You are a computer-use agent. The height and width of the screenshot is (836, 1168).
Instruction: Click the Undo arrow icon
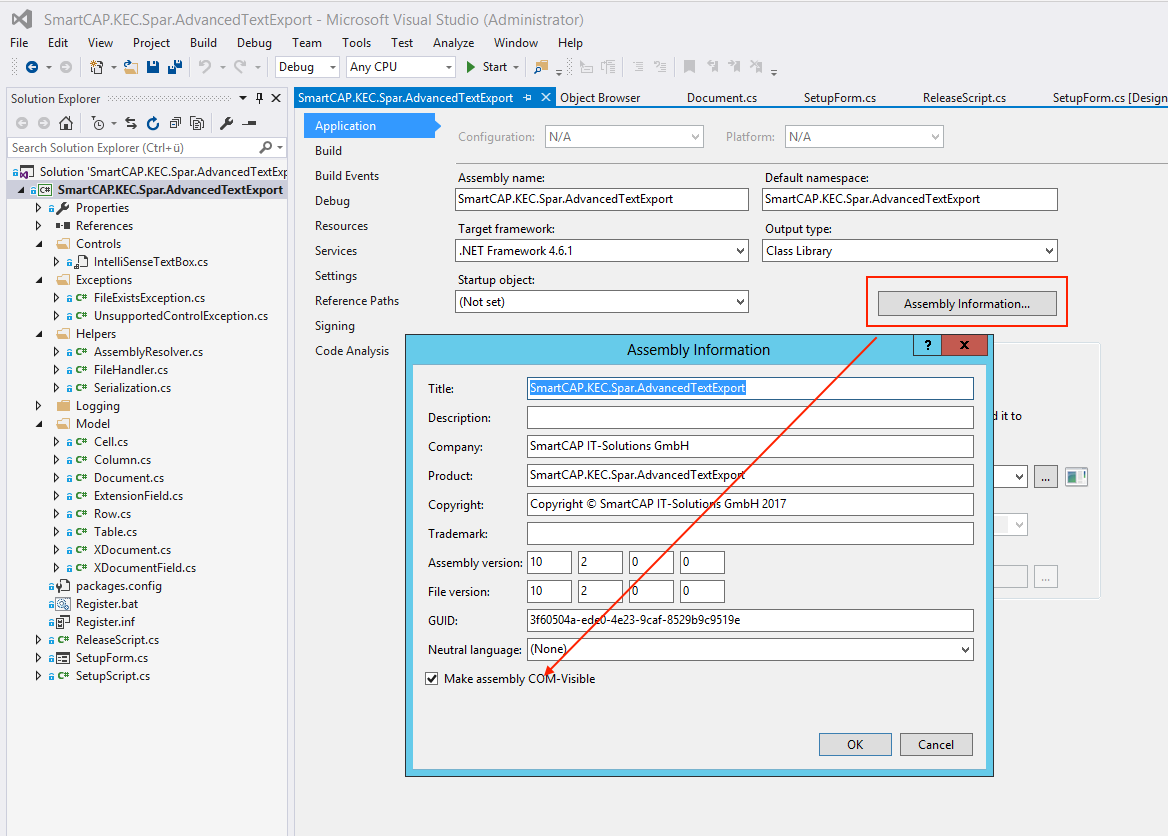click(204, 67)
